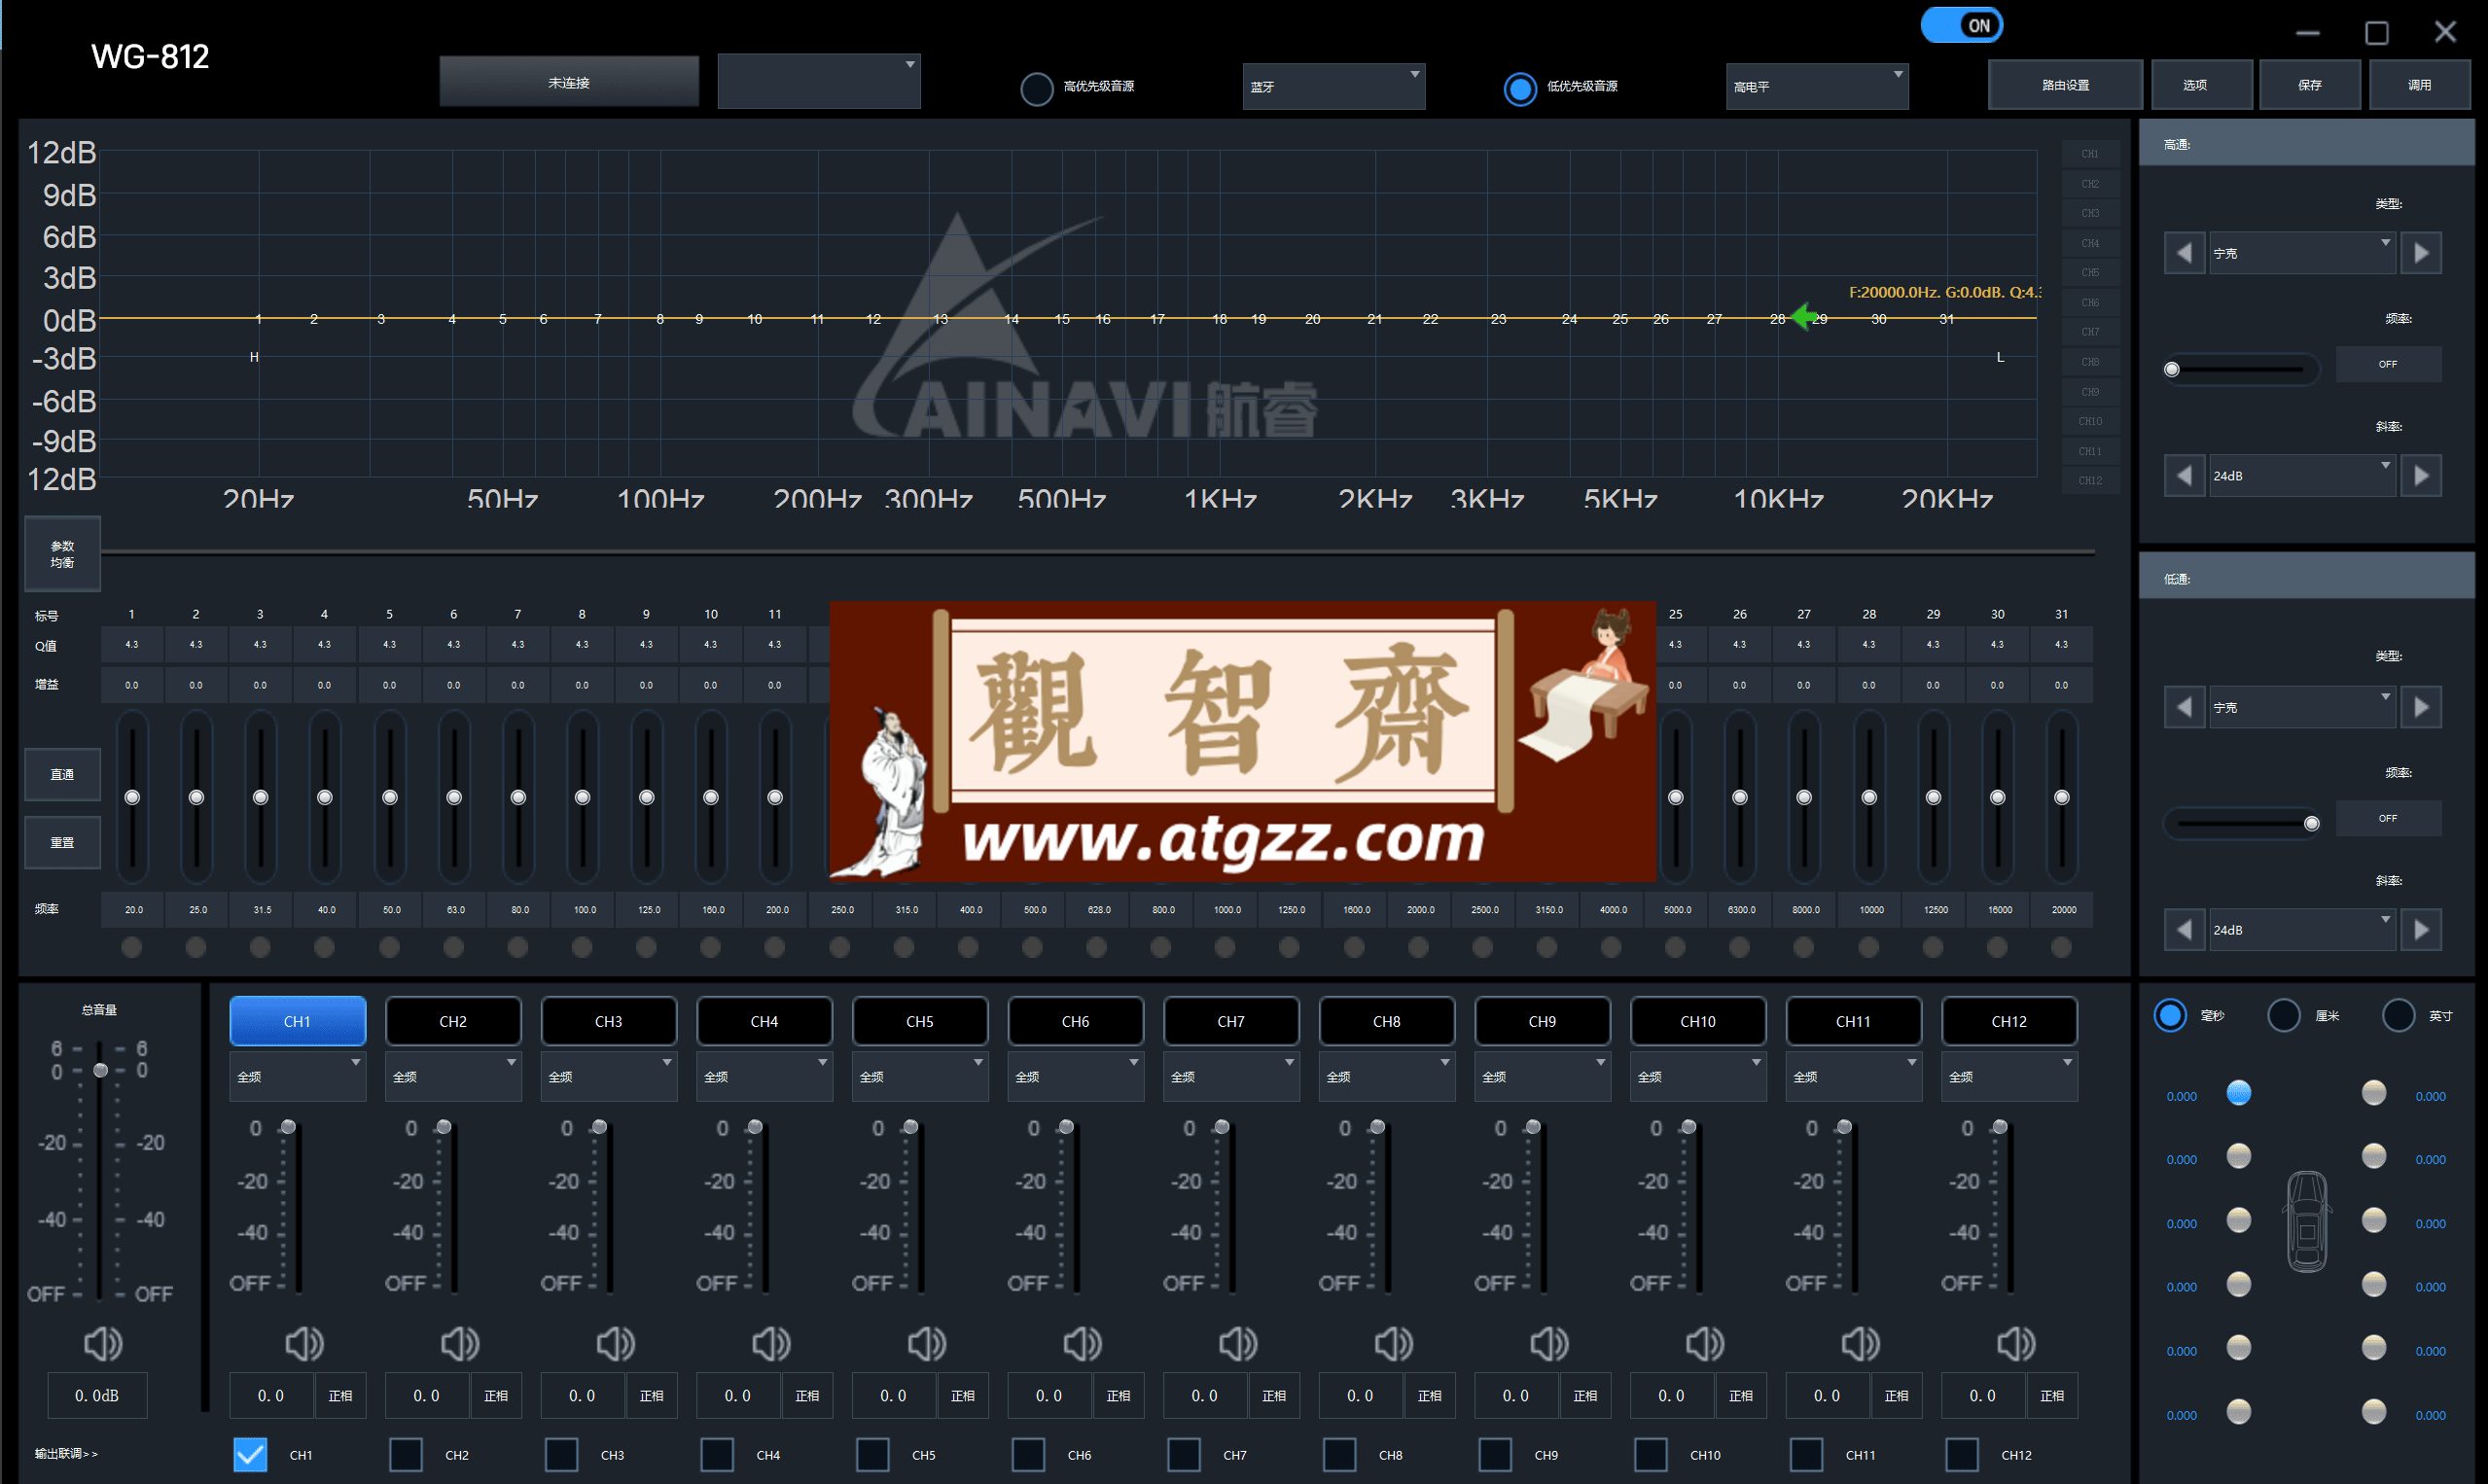Image resolution: width=2488 pixels, height=1484 pixels.
Task: Select the 高优先级音源 radio button
Action: [1036, 89]
